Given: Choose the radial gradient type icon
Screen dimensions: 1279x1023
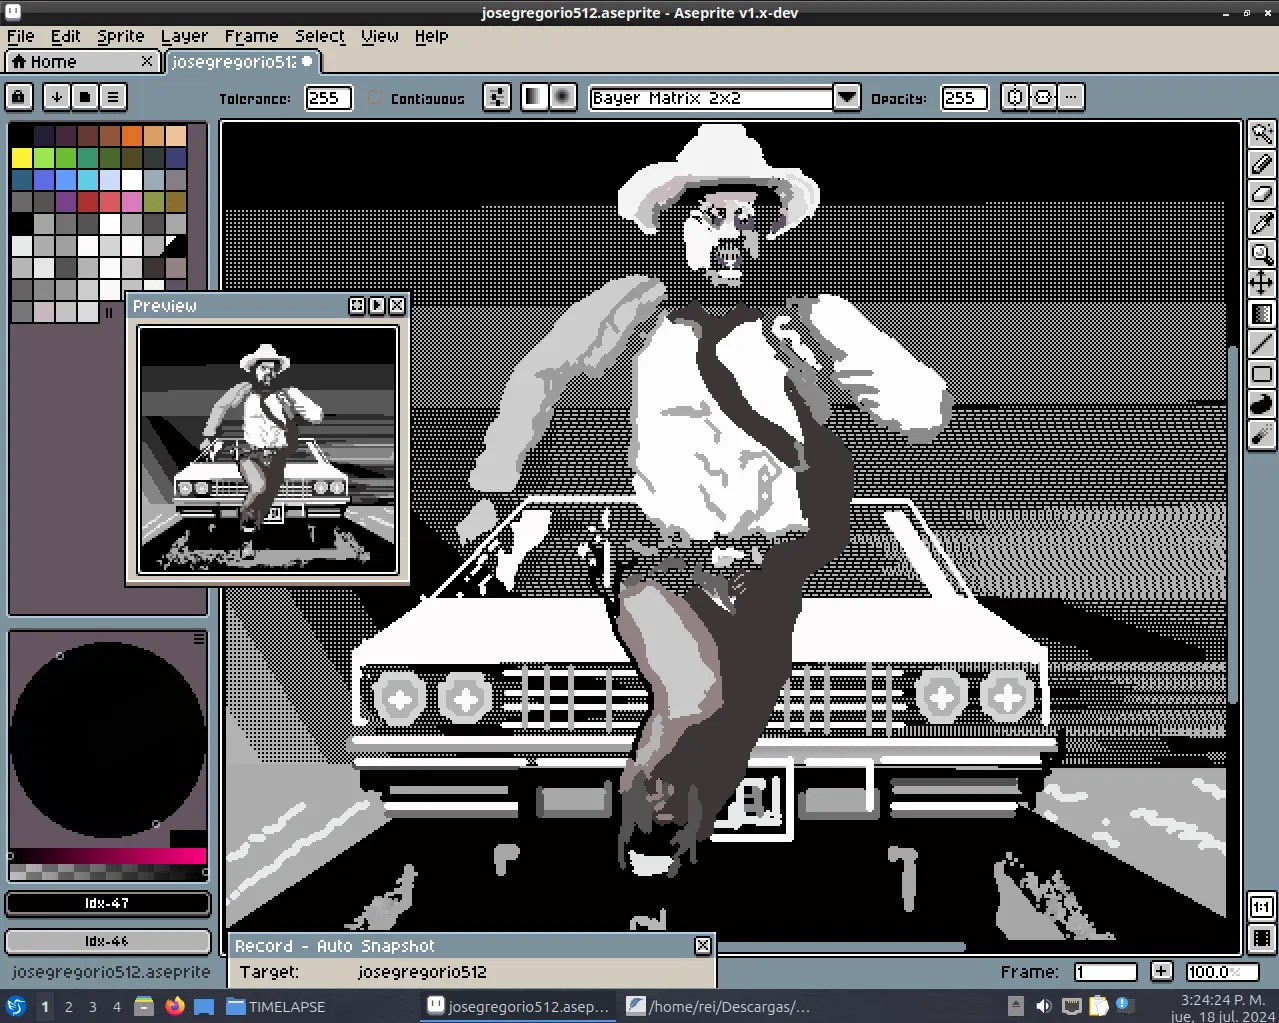Looking at the screenshot, I should 563,97.
